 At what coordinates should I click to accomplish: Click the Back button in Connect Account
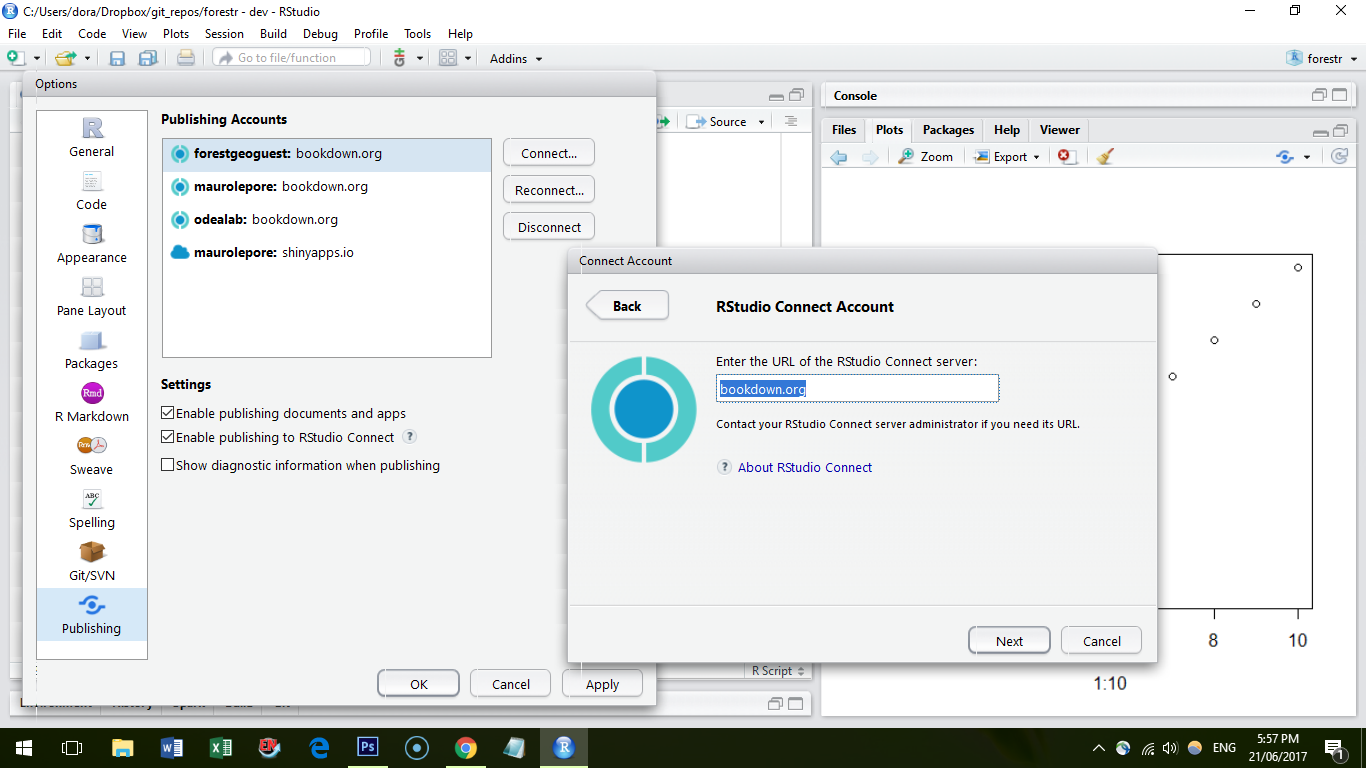tap(627, 306)
